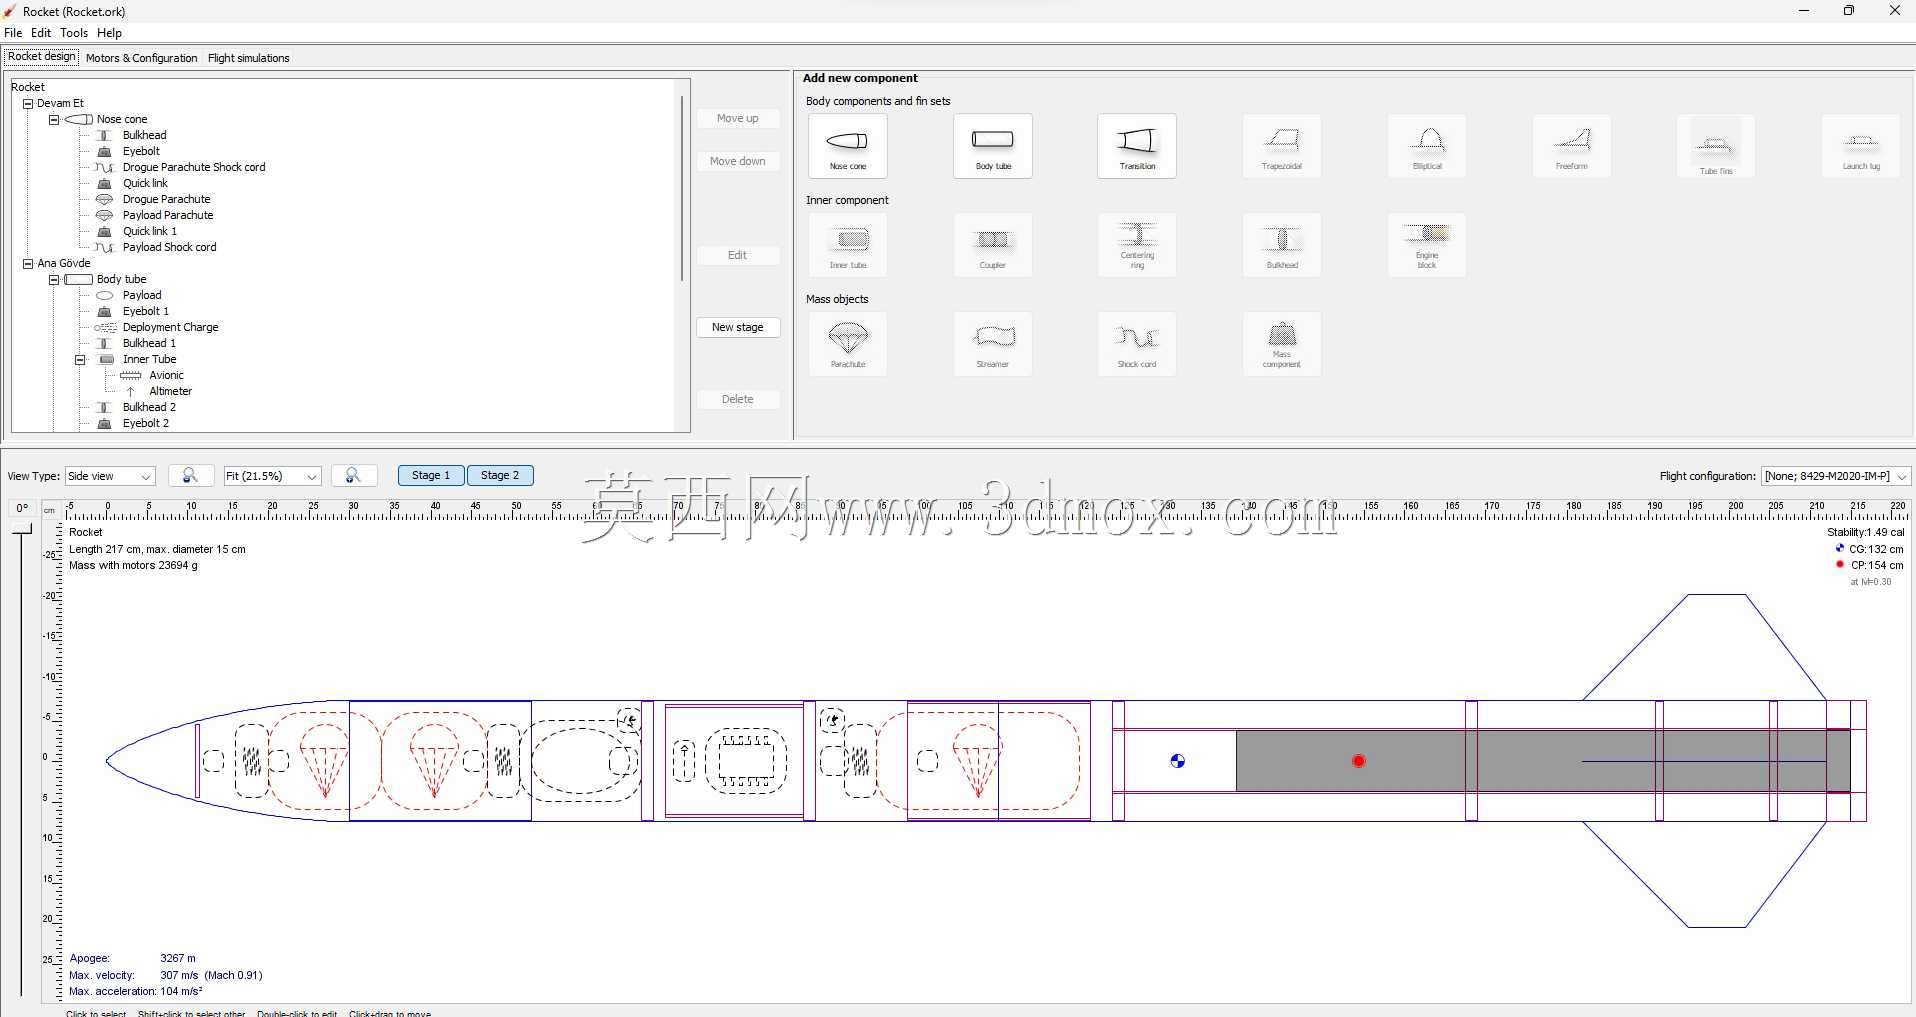
Task: Click the Edit component button
Action: coord(738,255)
